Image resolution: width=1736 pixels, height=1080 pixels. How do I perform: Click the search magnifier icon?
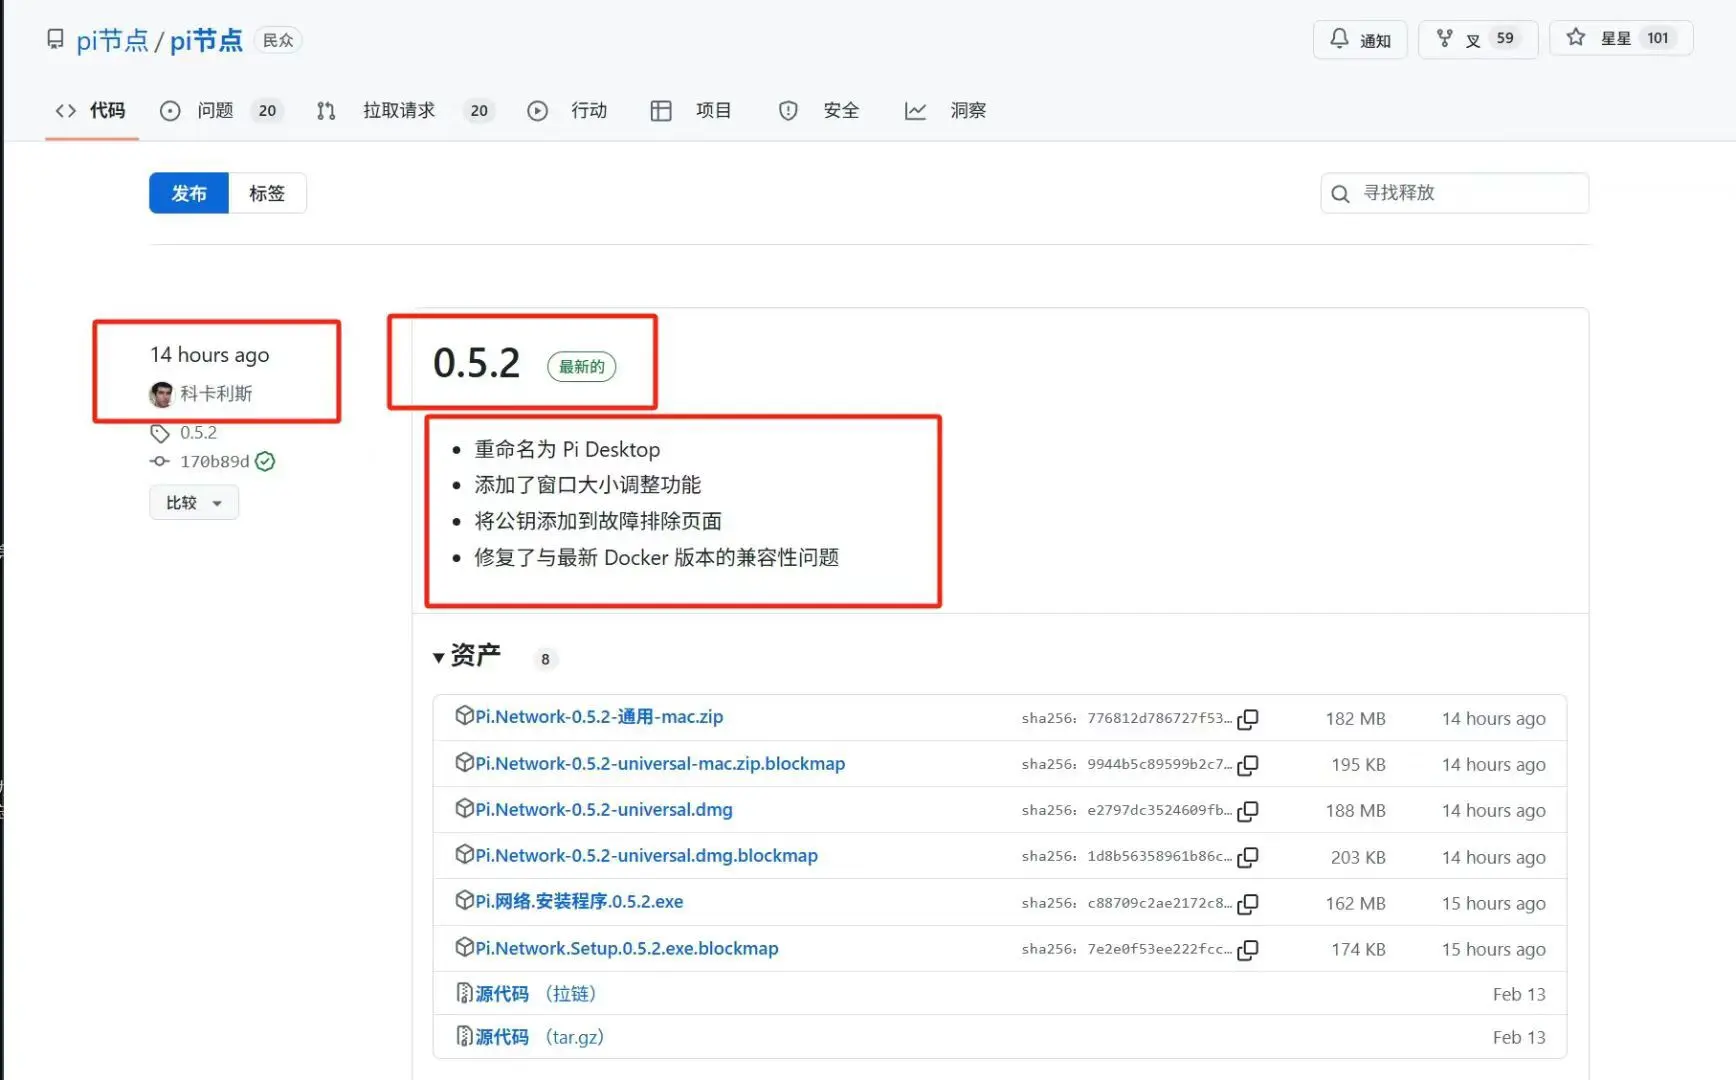(1340, 193)
